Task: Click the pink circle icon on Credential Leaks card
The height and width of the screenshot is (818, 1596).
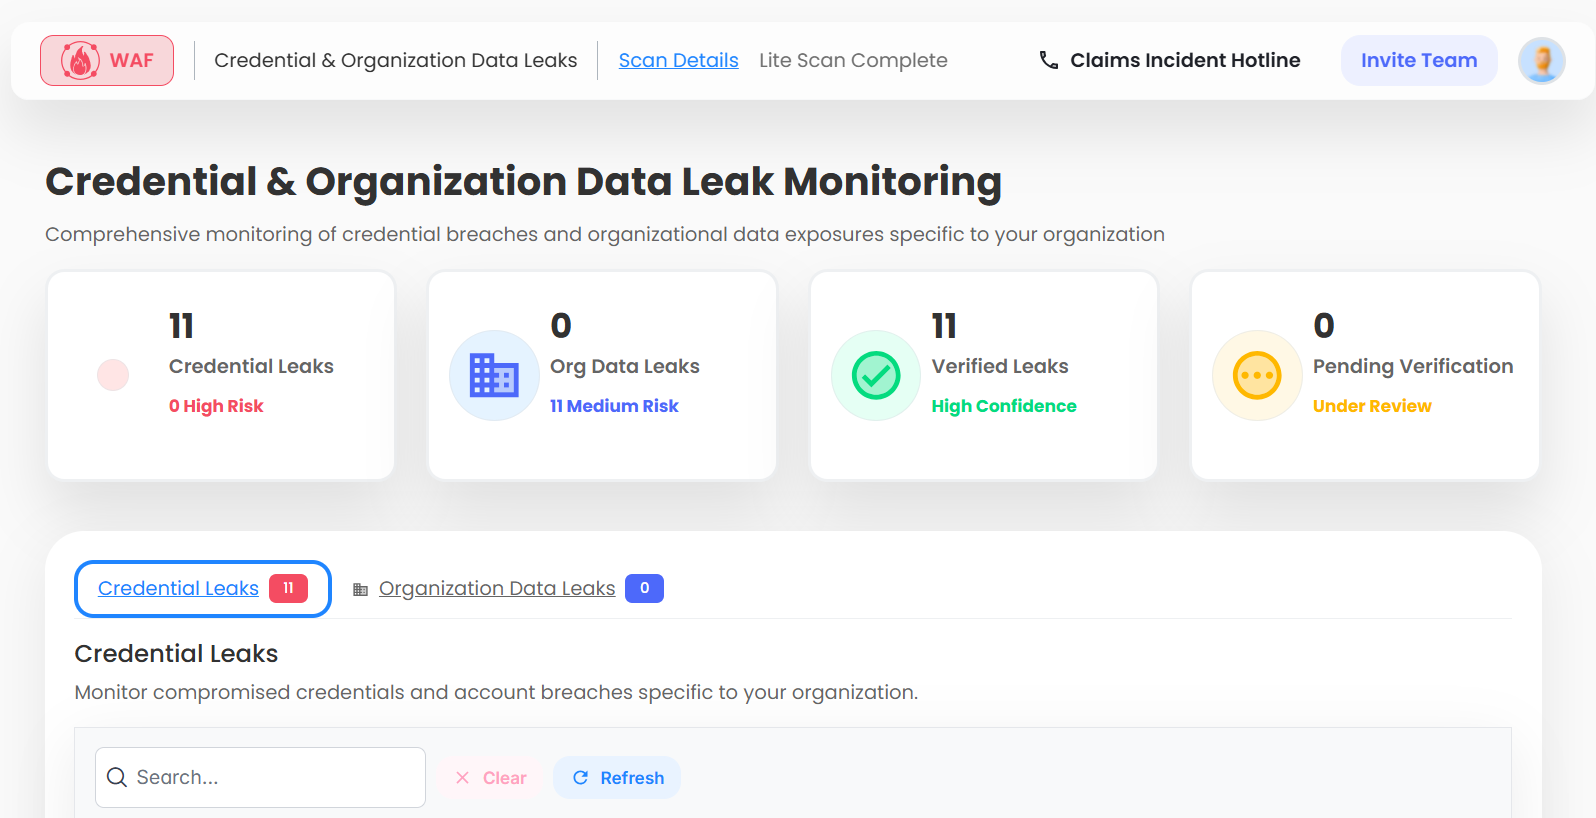Action: tap(113, 375)
